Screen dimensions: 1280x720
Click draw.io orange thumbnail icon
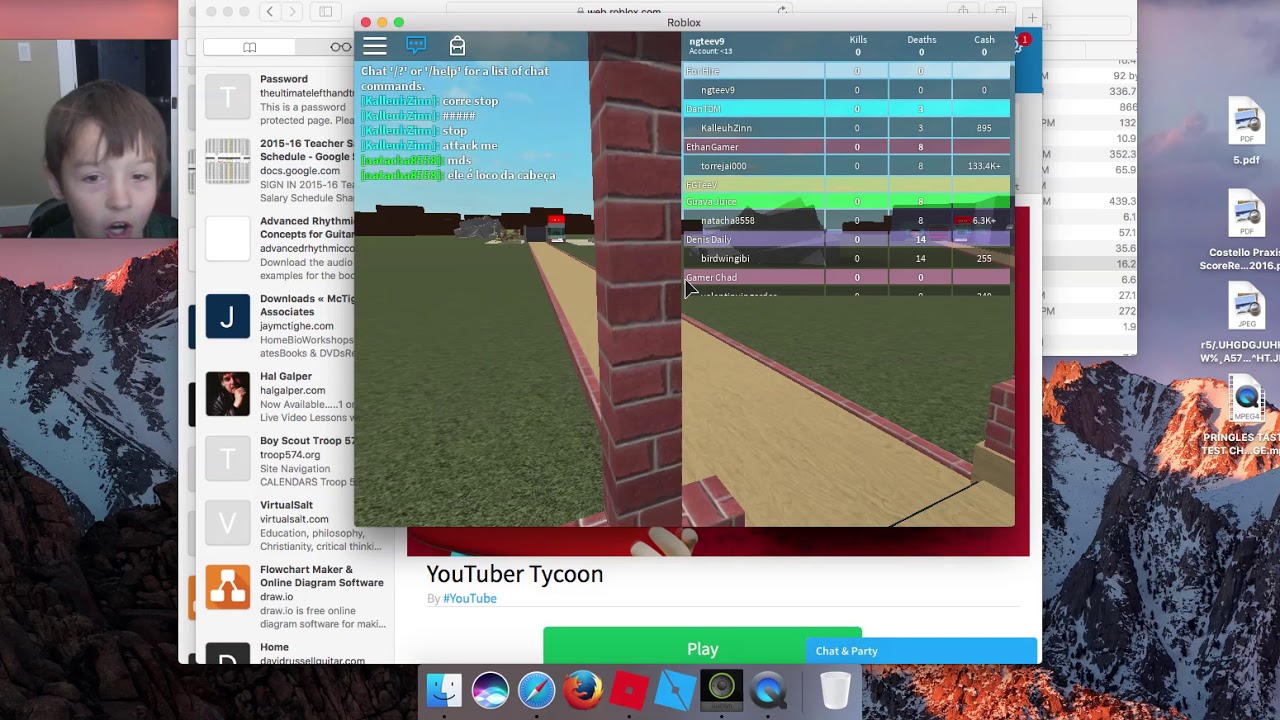click(228, 587)
